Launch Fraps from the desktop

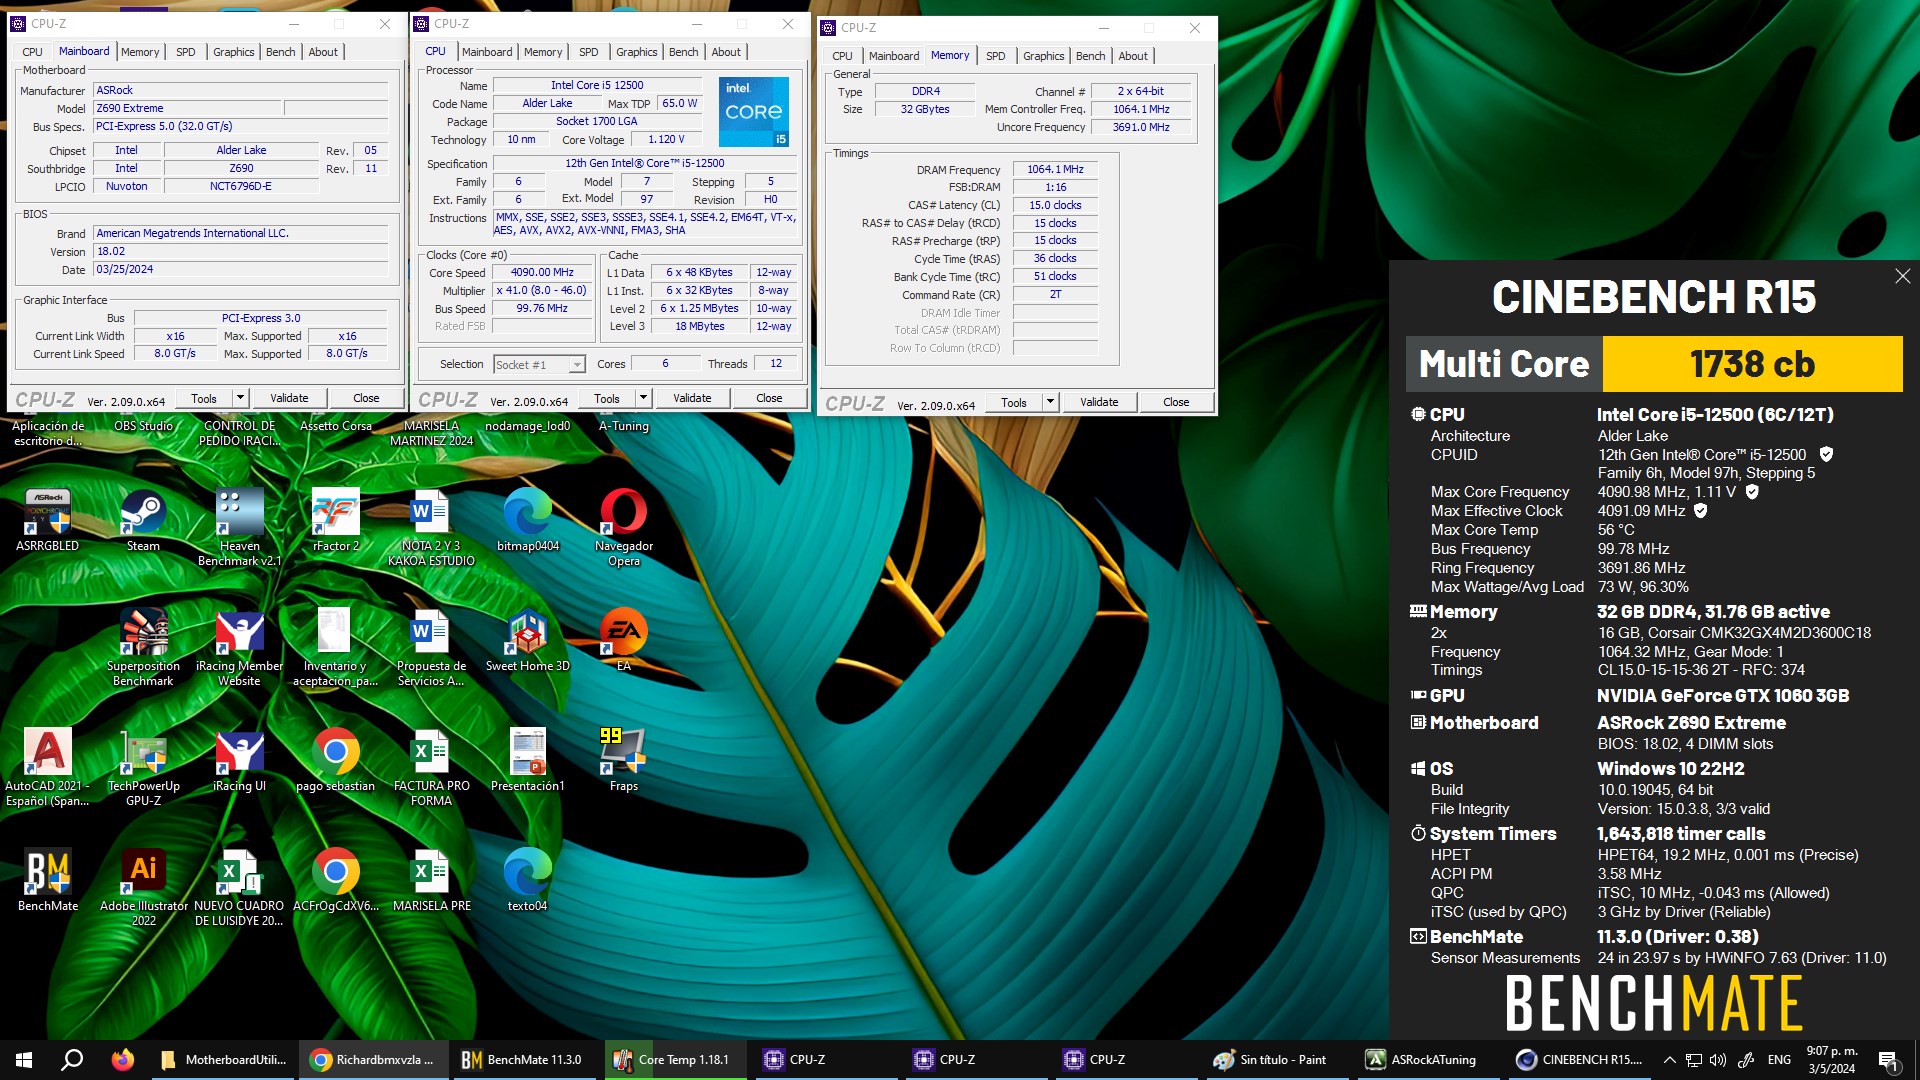(623, 760)
